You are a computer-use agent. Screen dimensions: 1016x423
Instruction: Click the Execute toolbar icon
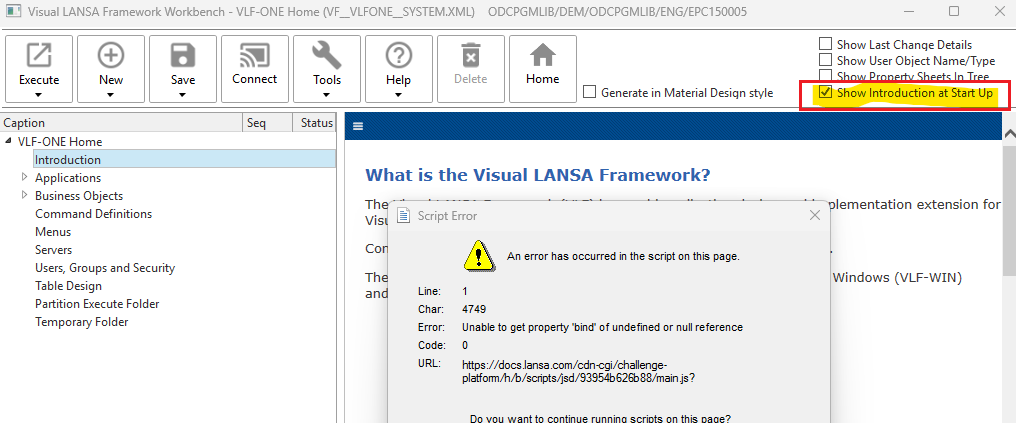pyautogui.click(x=39, y=55)
